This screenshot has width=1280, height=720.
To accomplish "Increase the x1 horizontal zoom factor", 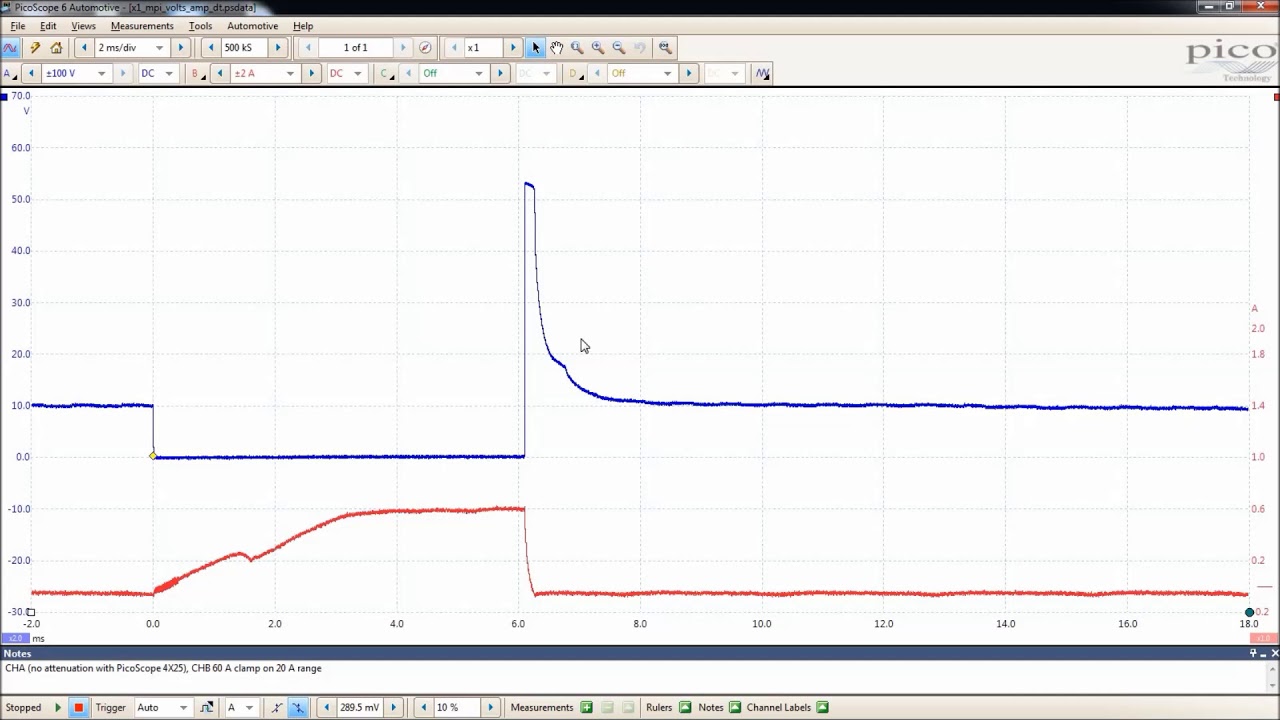I will pos(513,48).
